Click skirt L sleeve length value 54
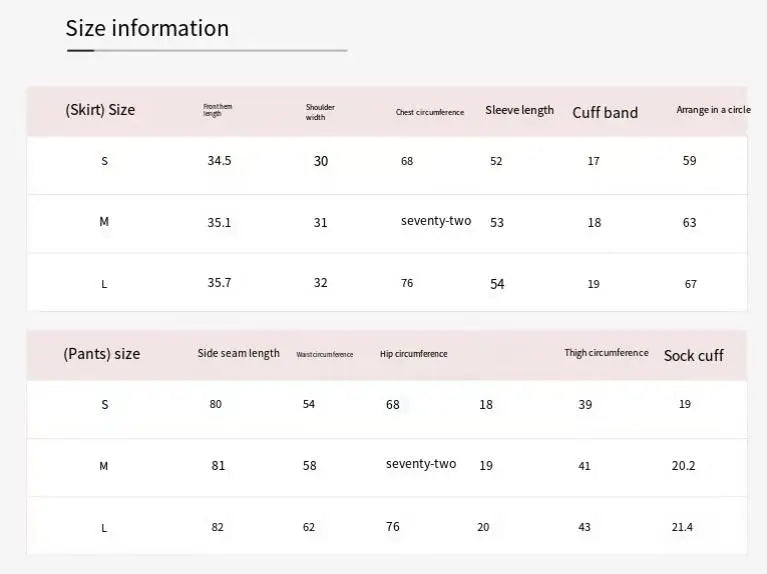Image resolution: width=767 pixels, height=574 pixels. [497, 284]
